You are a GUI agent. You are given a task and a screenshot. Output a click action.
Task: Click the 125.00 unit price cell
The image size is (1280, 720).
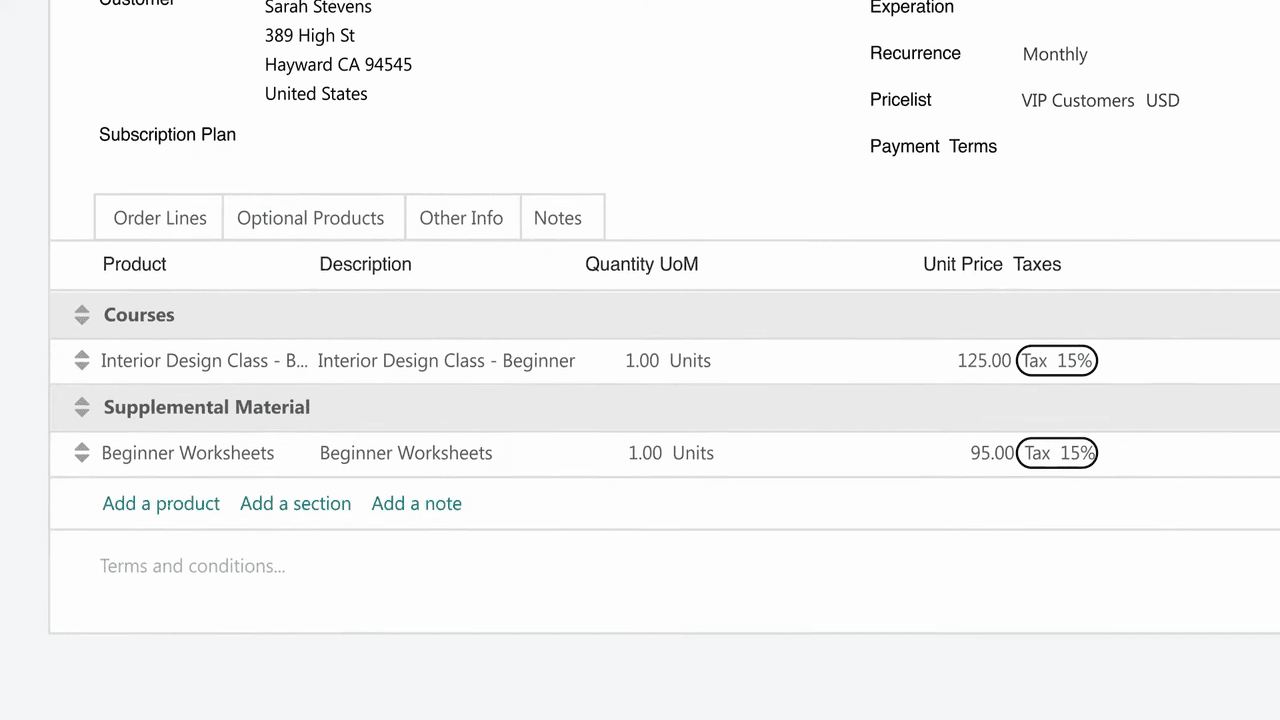pos(983,361)
